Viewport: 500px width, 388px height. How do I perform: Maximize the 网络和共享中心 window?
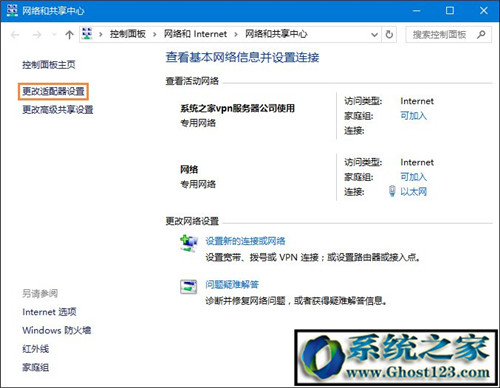[x=450, y=11]
